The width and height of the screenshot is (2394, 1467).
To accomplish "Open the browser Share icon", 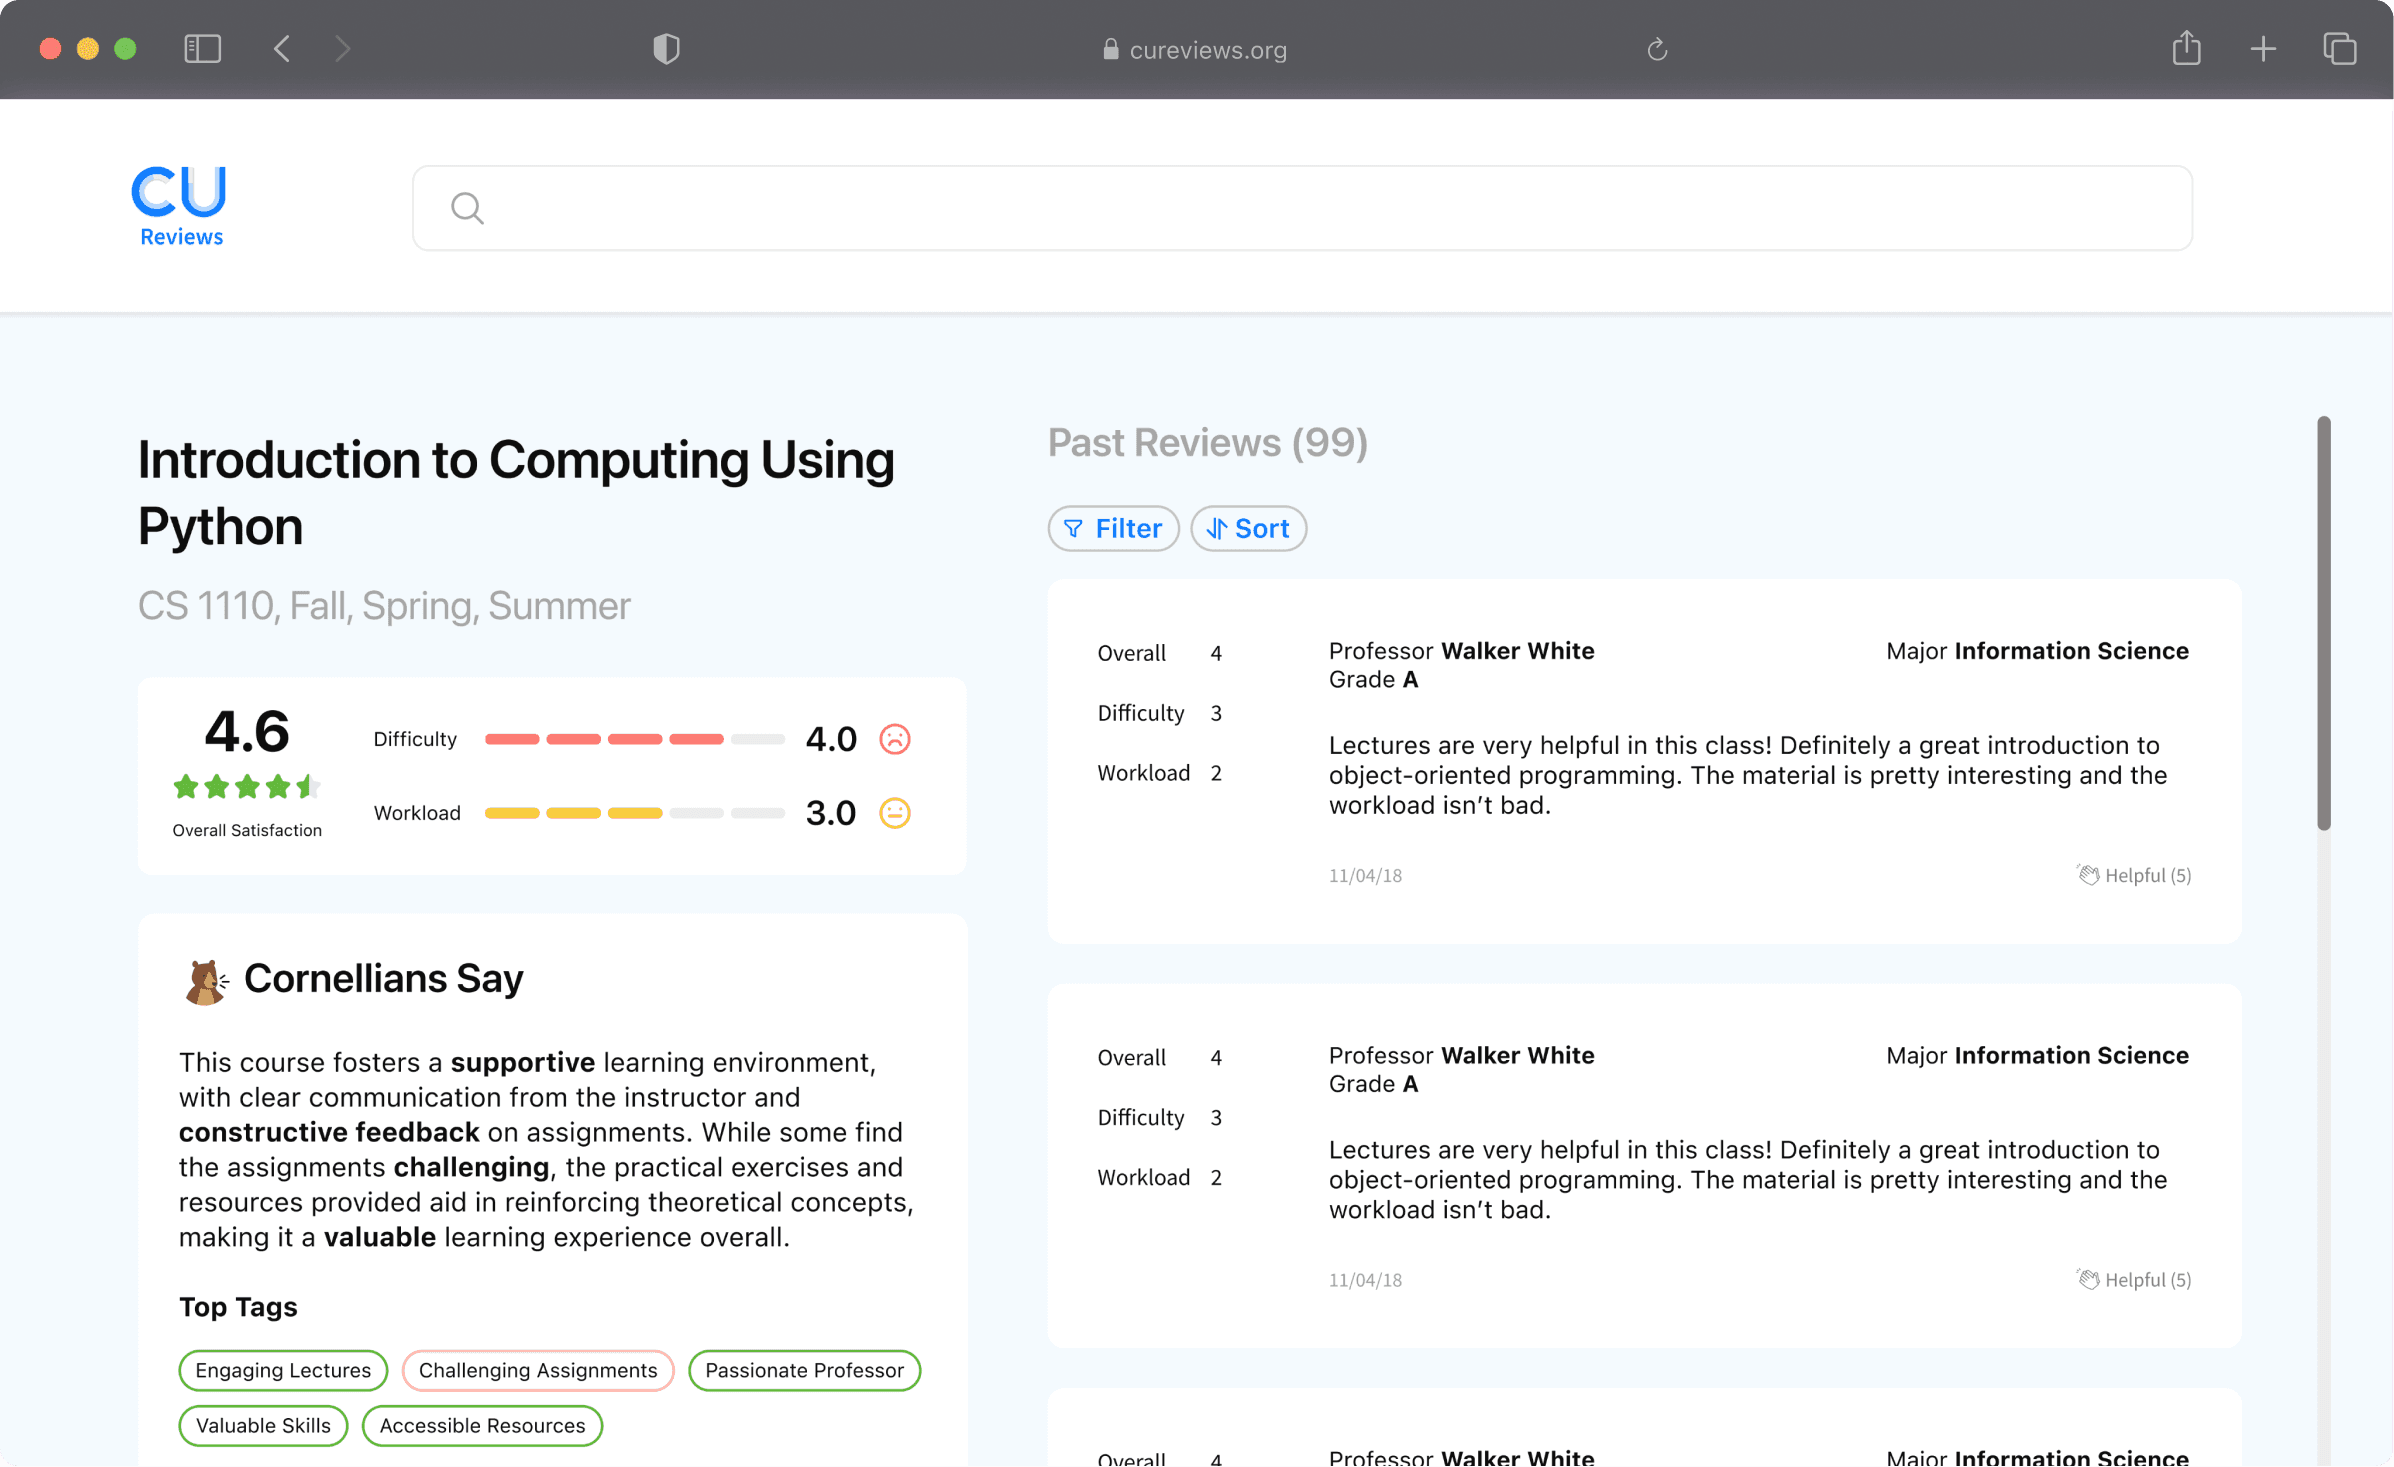I will pos(2186,49).
